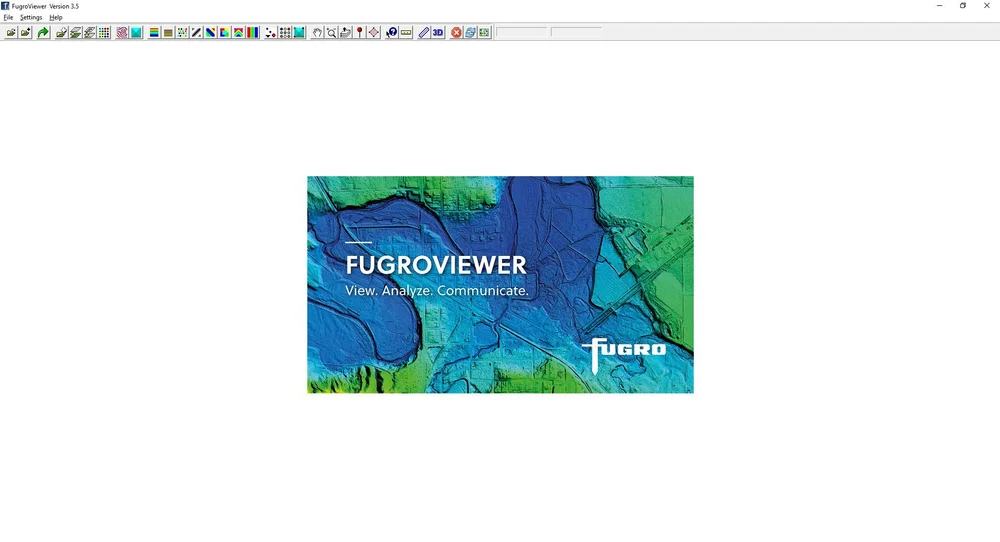Restore down the FugroViewer window

(963, 6)
